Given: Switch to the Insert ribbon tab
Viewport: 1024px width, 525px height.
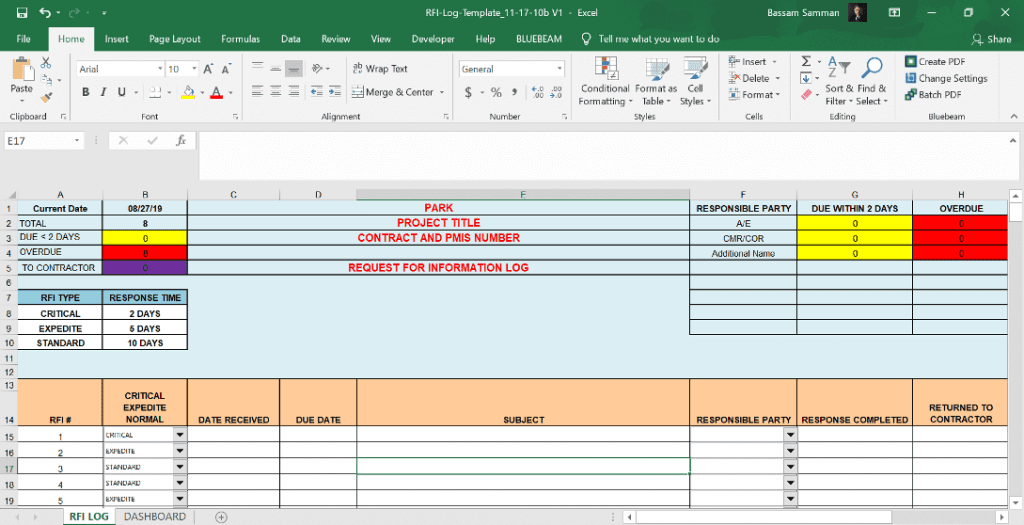Looking at the screenshot, I should pyautogui.click(x=117, y=39).
